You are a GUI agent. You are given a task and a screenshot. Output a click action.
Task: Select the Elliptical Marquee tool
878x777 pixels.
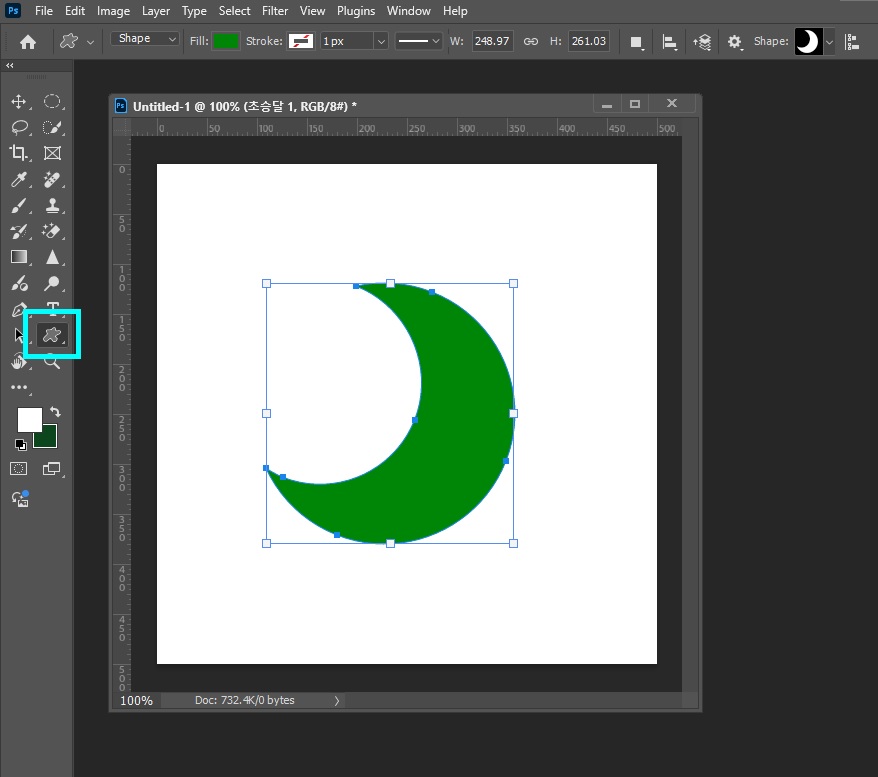[52, 101]
